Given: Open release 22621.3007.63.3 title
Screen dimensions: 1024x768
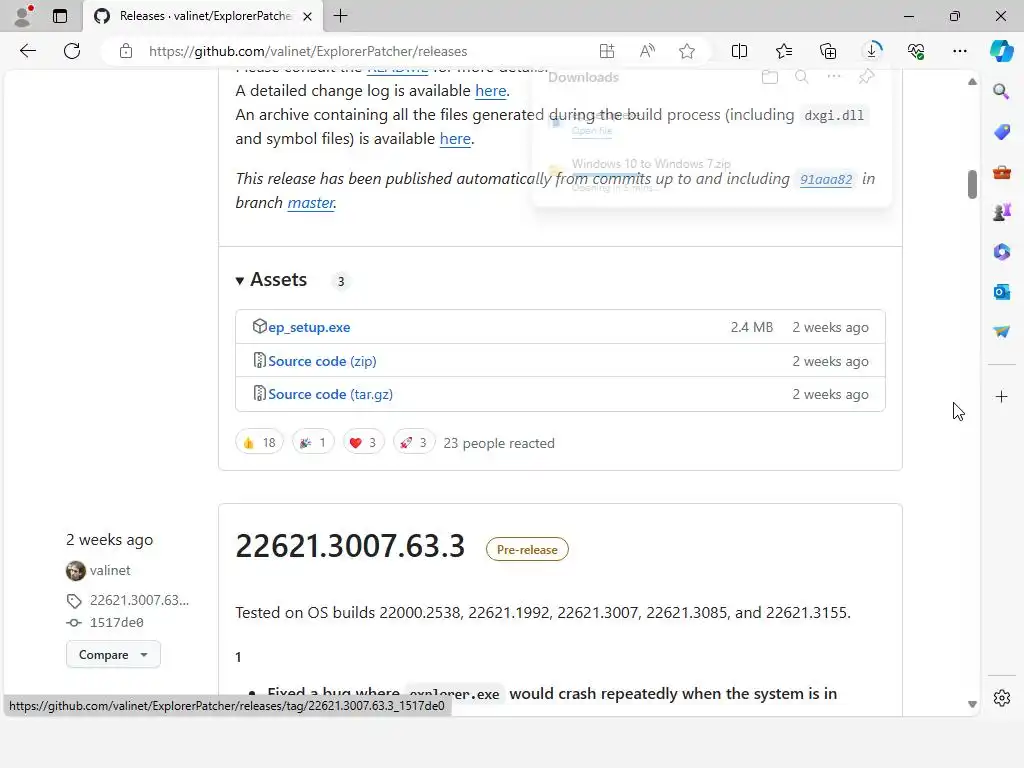Looking at the screenshot, I should (x=350, y=546).
